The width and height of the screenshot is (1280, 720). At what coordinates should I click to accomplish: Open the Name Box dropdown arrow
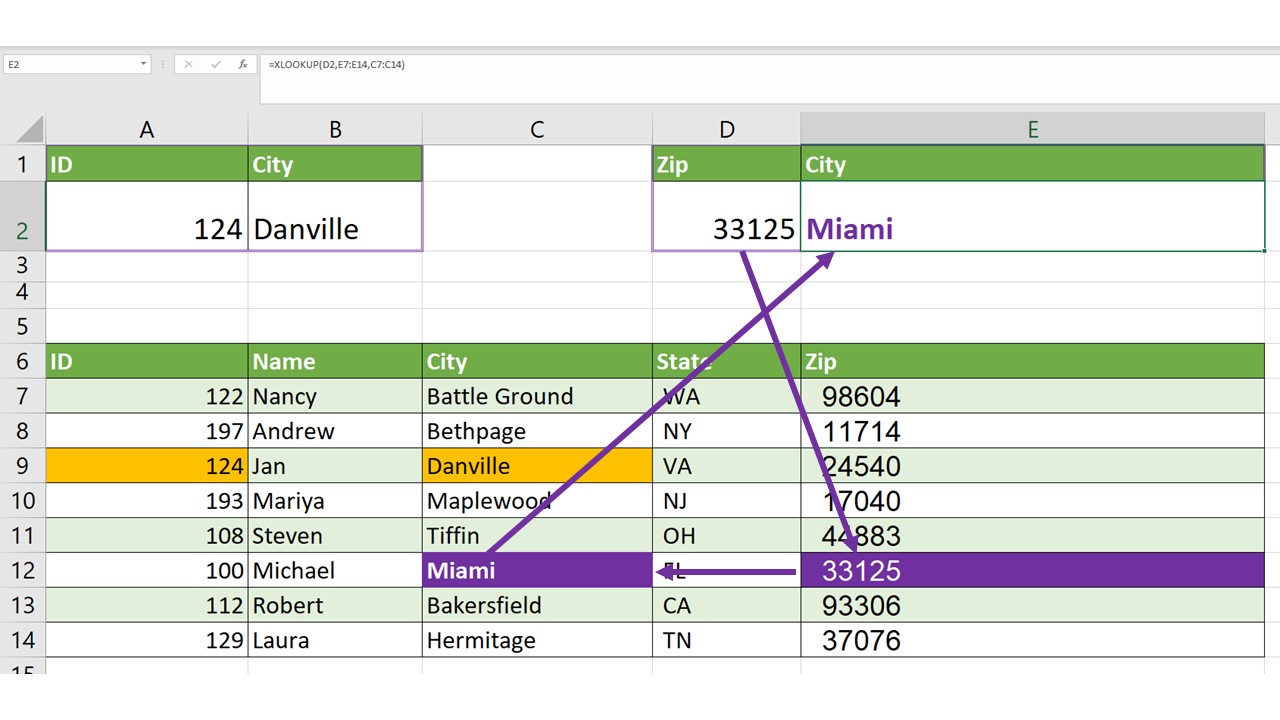[x=144, y=64]
